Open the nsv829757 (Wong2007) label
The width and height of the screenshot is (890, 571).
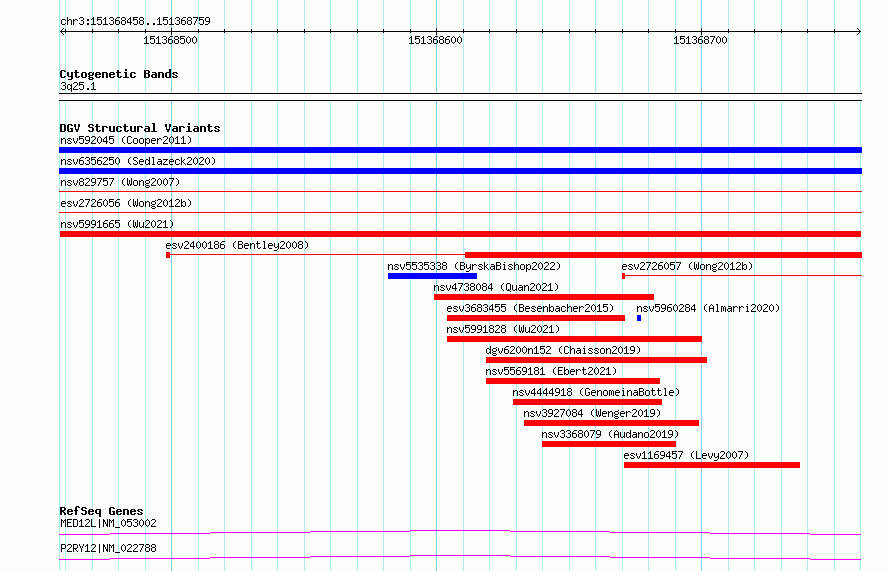[120, 182]
